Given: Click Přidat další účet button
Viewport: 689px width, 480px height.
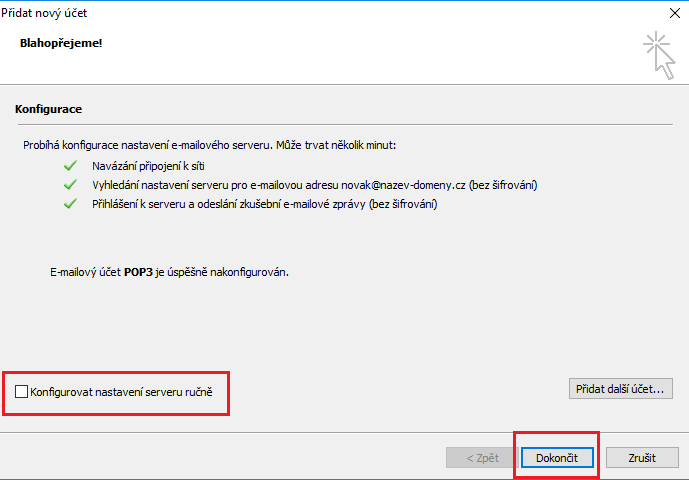Looking at the screenshot, I should (x=620, y=388).
